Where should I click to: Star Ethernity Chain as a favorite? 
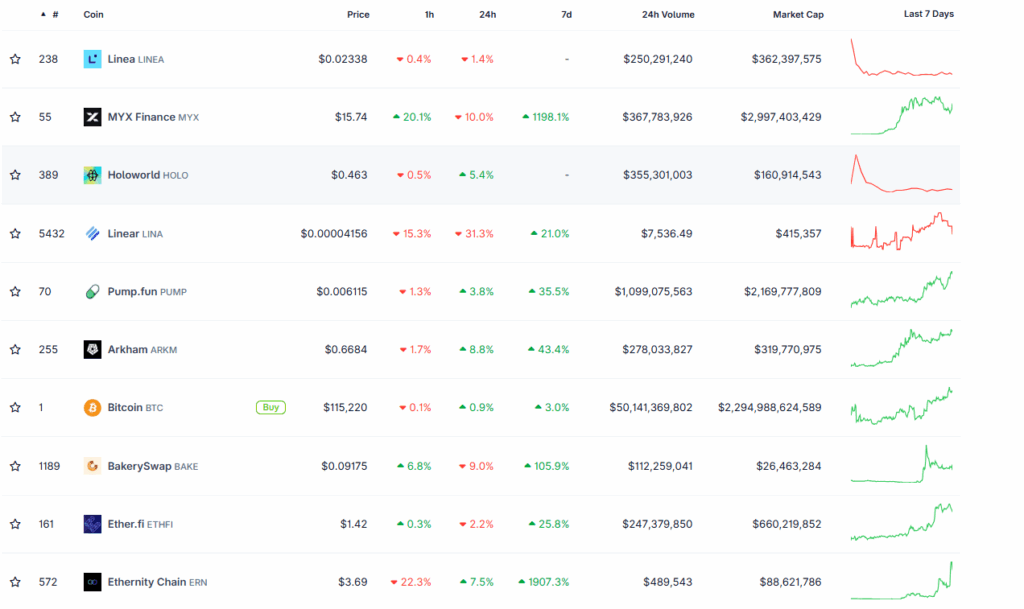click(x=15, y=582)
